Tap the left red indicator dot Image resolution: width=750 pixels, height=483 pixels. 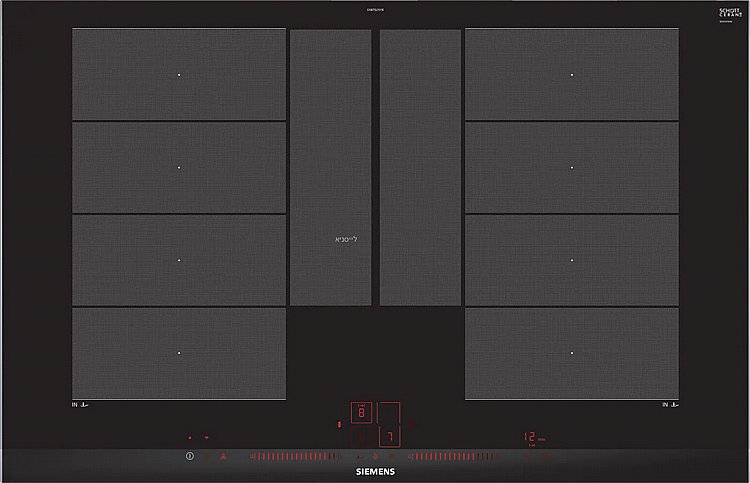coord(190,438)
